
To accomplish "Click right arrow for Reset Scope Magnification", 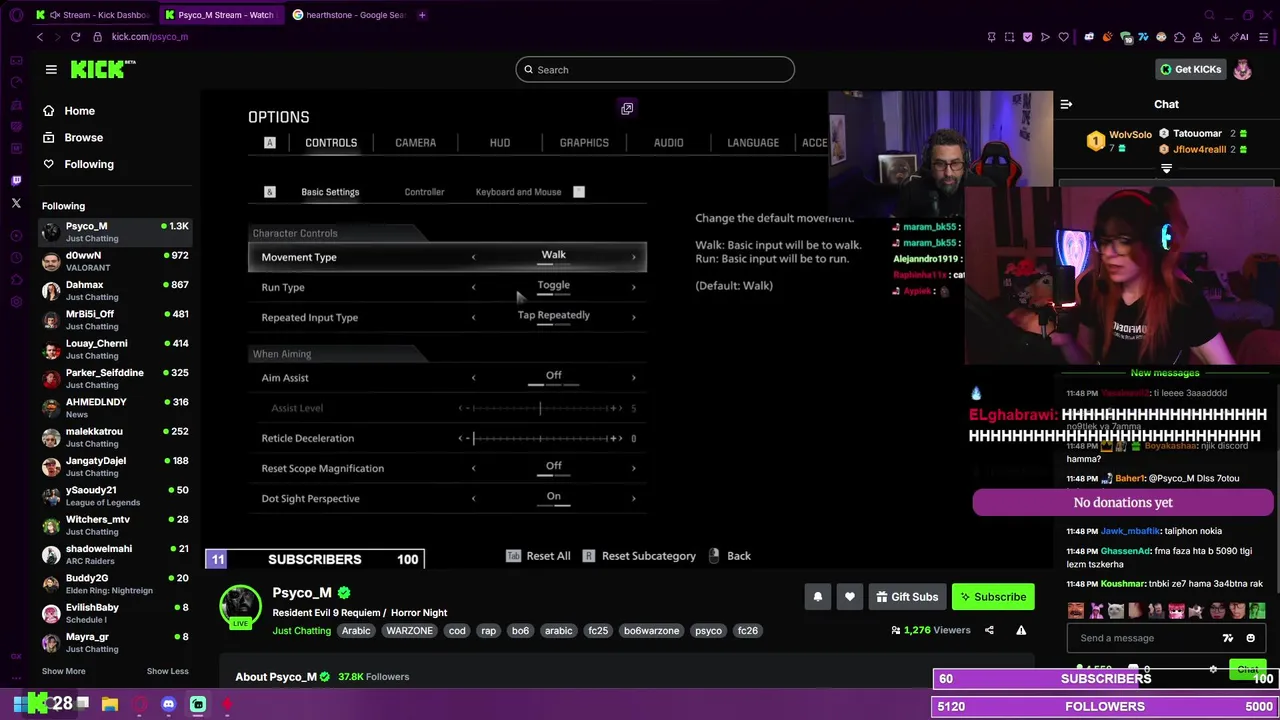I will [x=633, y=468].
